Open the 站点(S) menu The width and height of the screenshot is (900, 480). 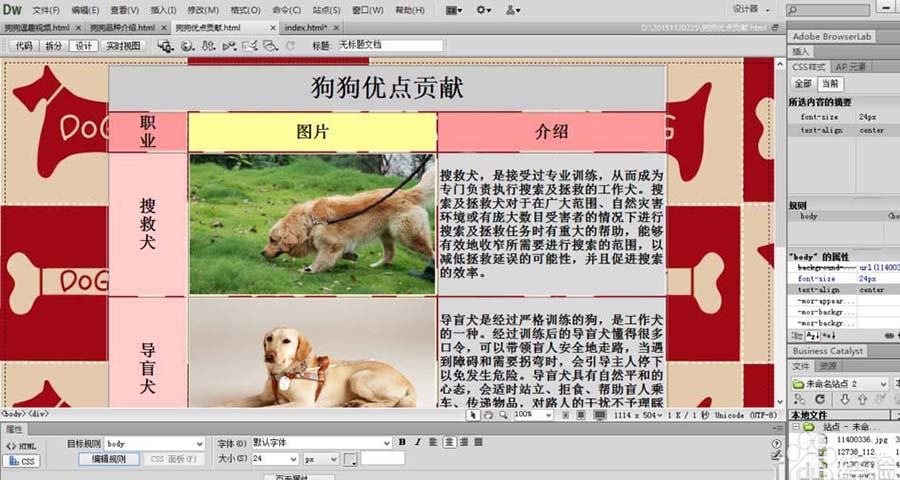coord(327,10)
